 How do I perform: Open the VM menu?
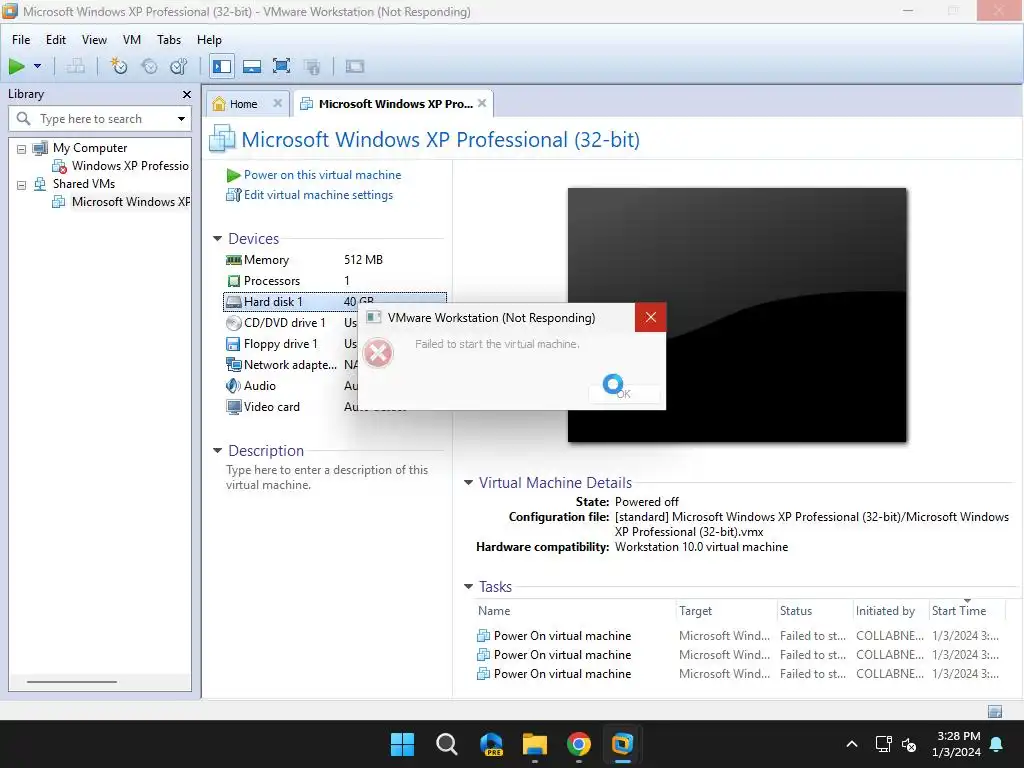click(132, 40)
